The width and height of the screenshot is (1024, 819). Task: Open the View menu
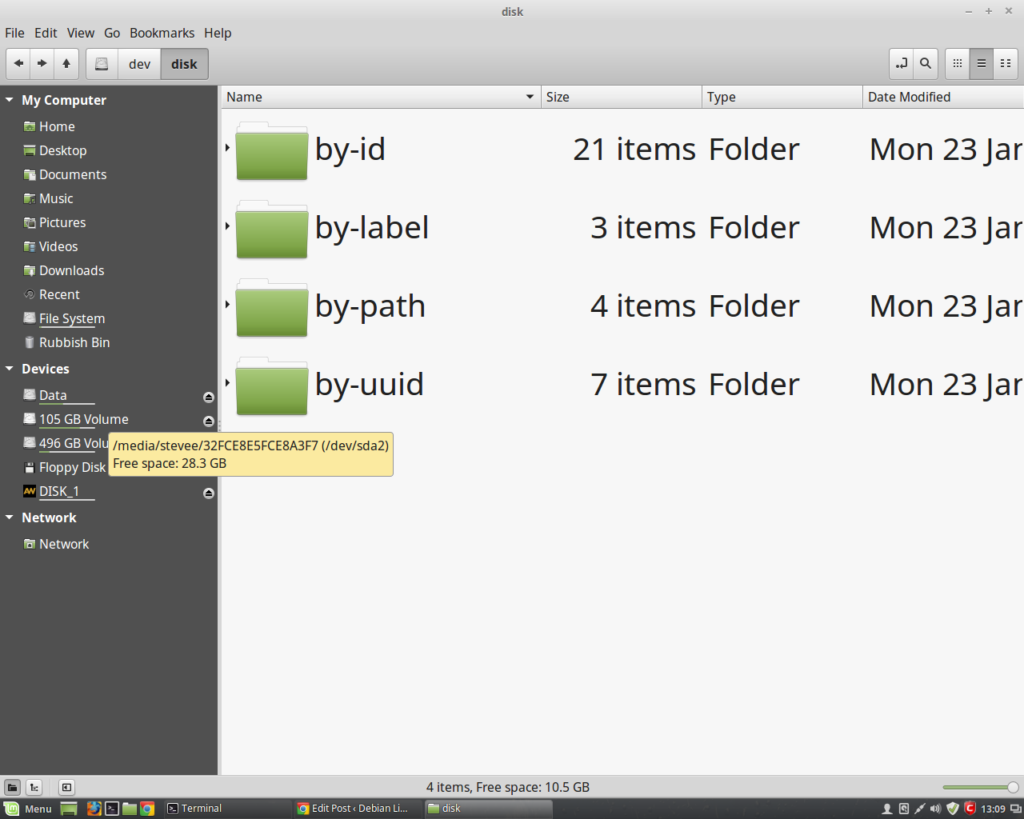pos(81,33)
